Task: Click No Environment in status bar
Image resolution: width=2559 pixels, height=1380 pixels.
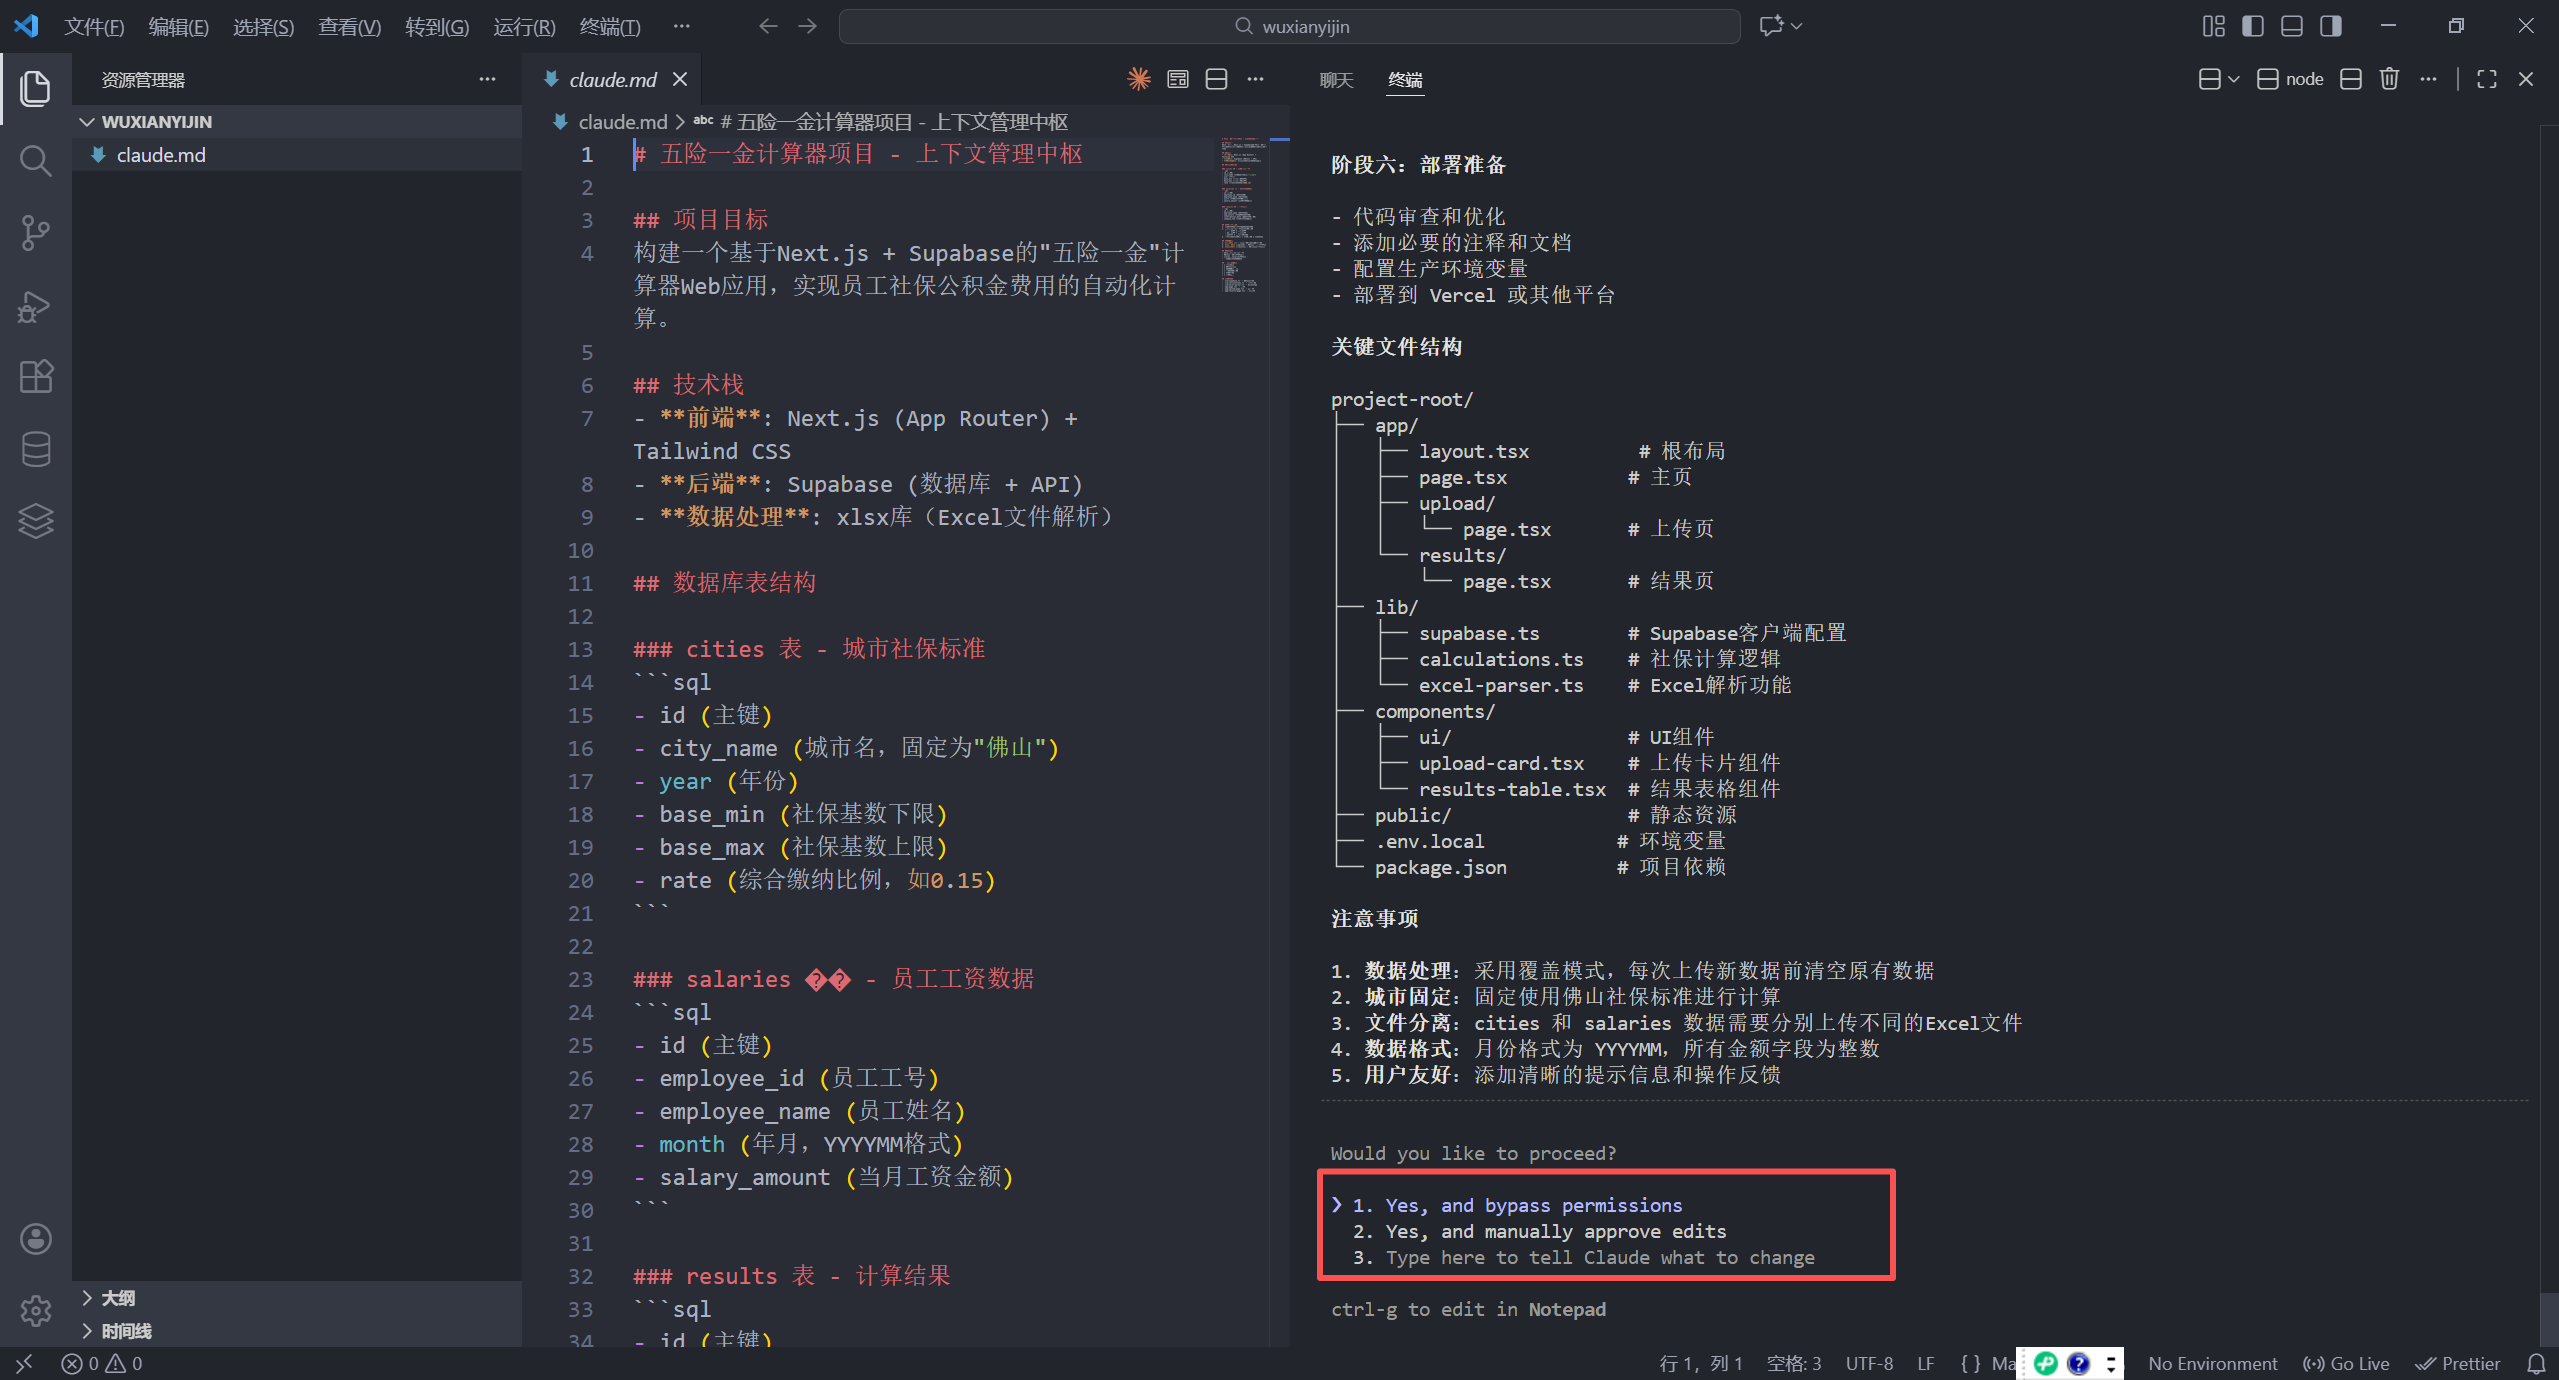Action: 2212,1363
